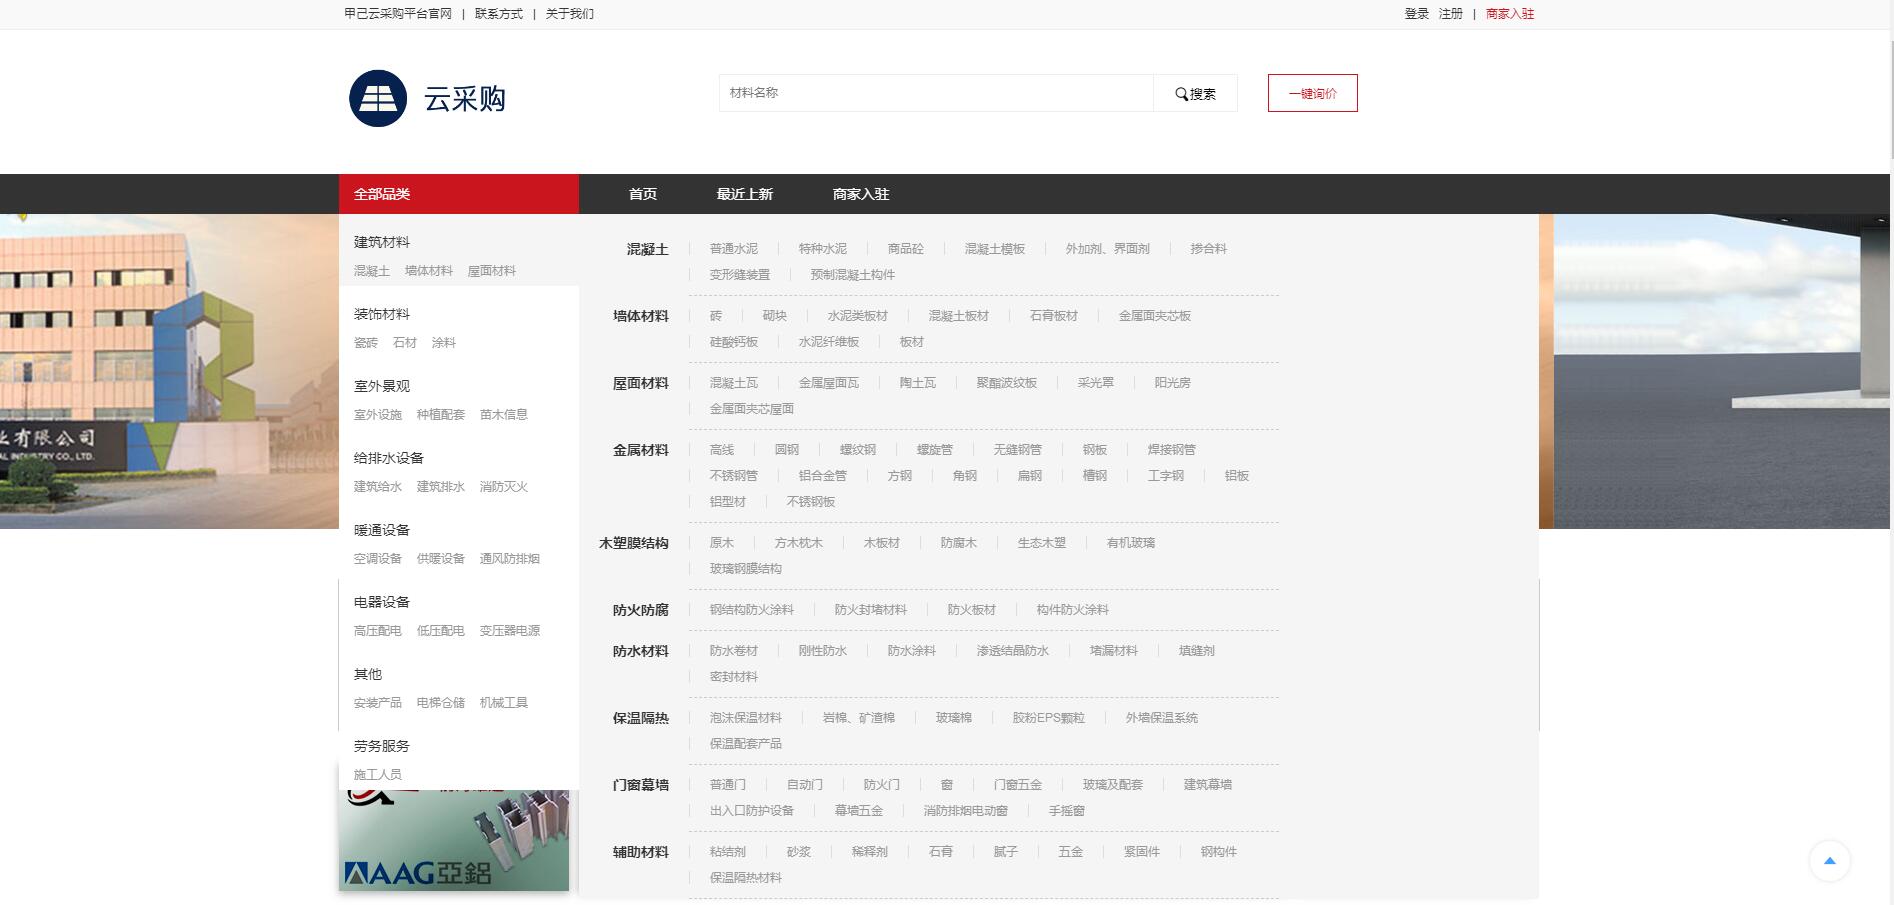Select 螺纹钢 under 金属材料
The height and width of the screenshot is (905, 1894).
click(857, 450)
